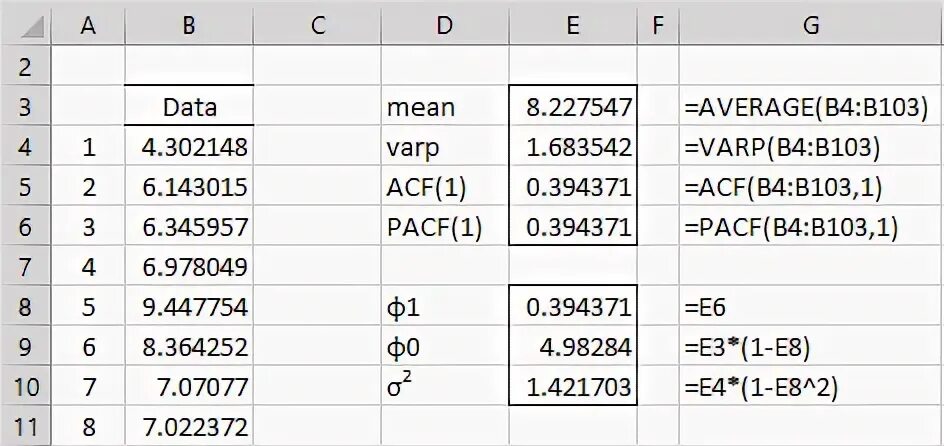
Task: Click row header 7
Action: (x=26, y=267)
